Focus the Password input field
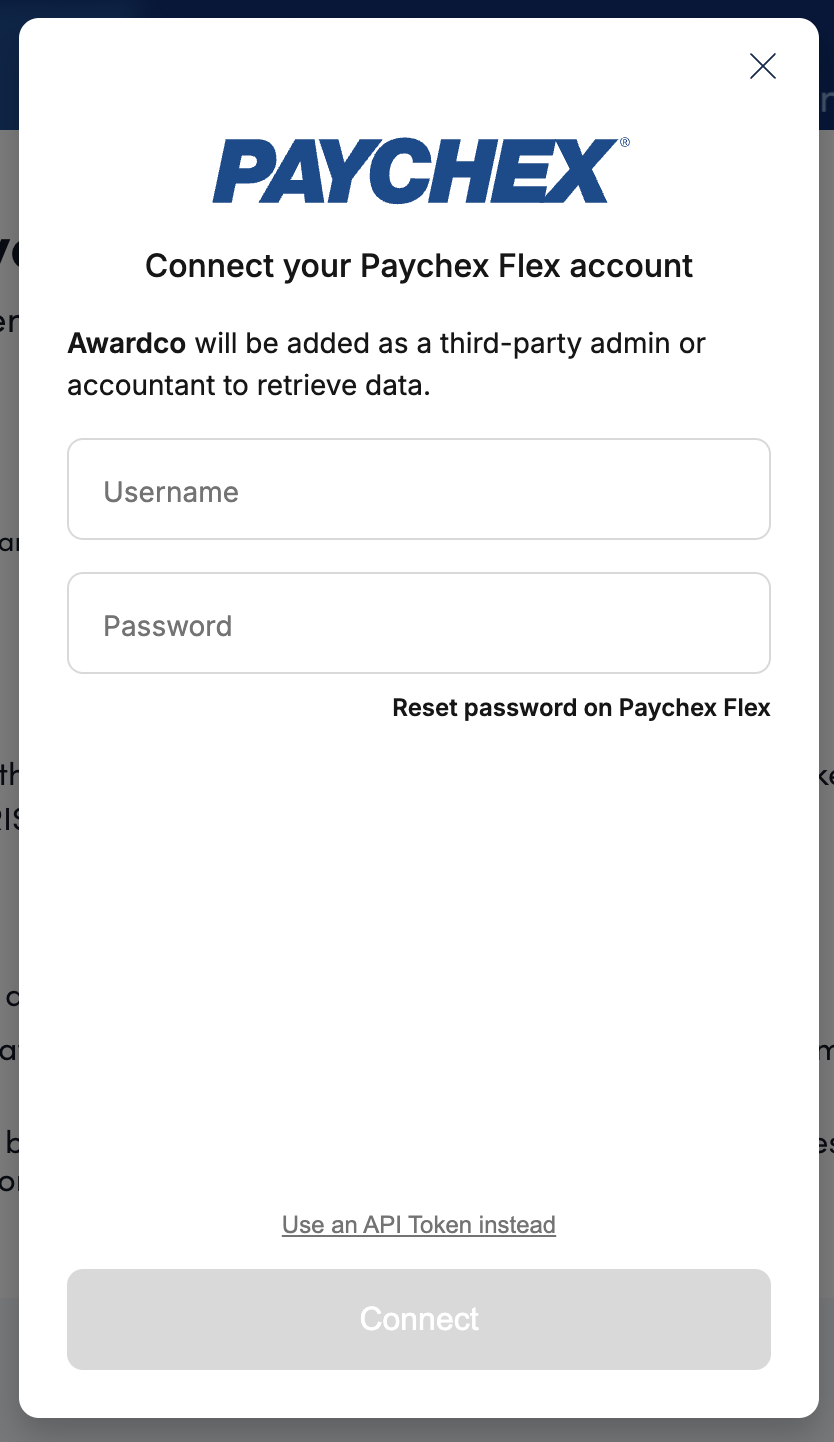Image resolution: width=834 pixels, height=1442 pixels. 419,623
